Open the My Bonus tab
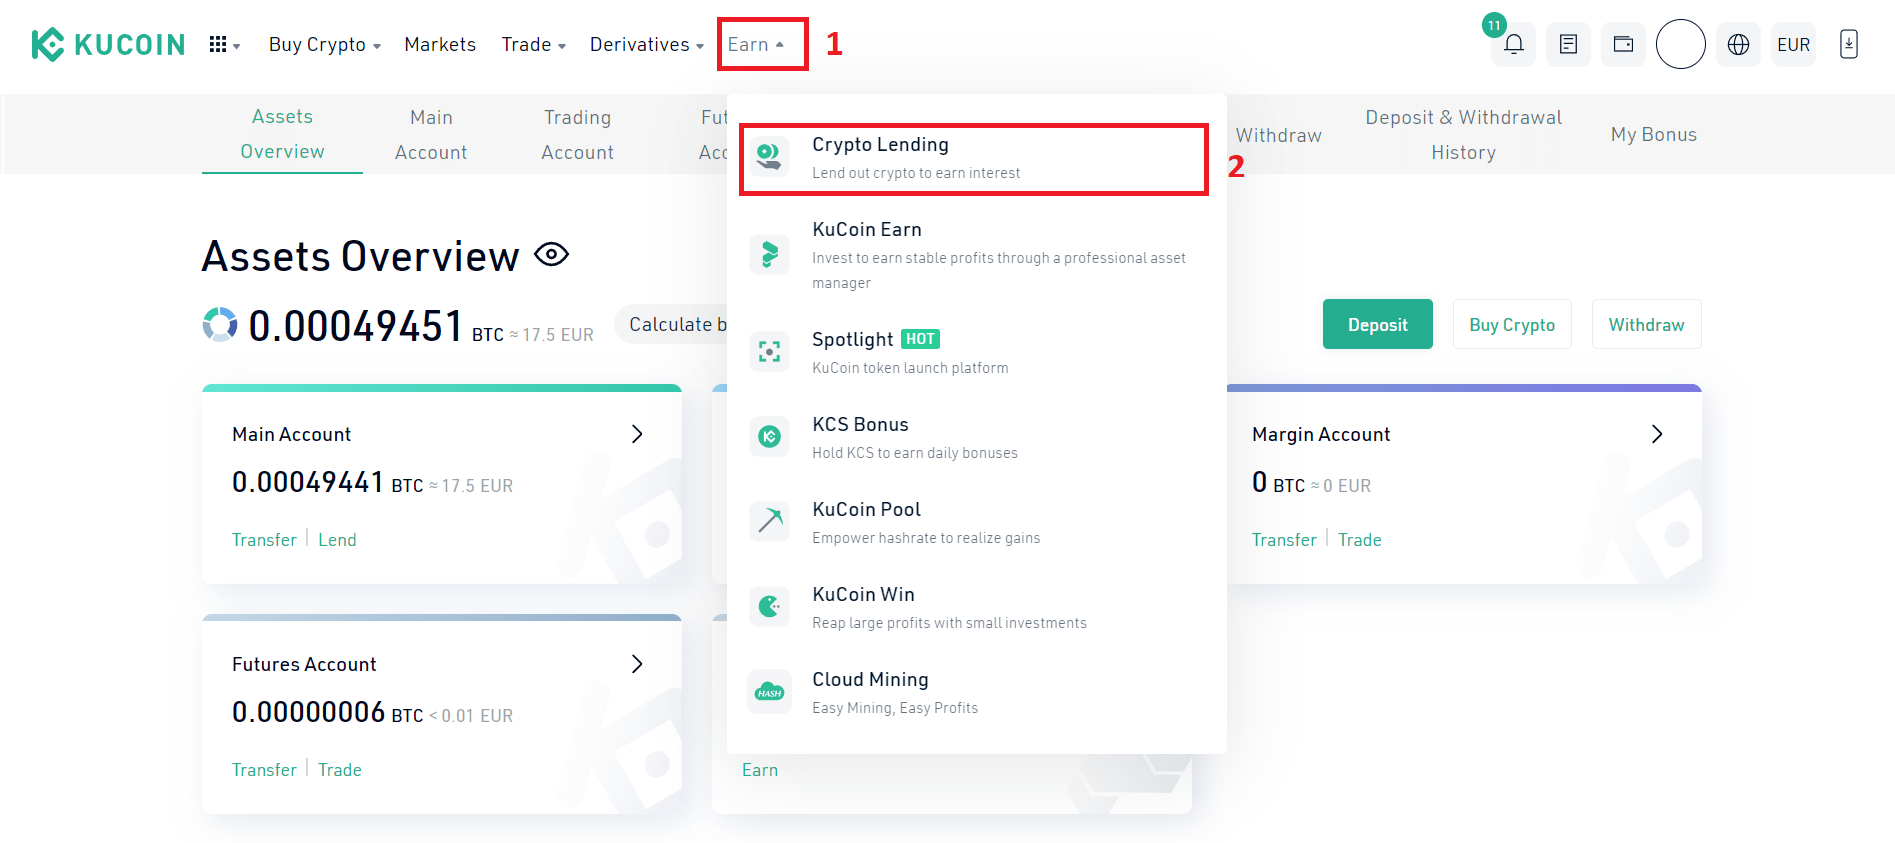 tap(1653, 134)
